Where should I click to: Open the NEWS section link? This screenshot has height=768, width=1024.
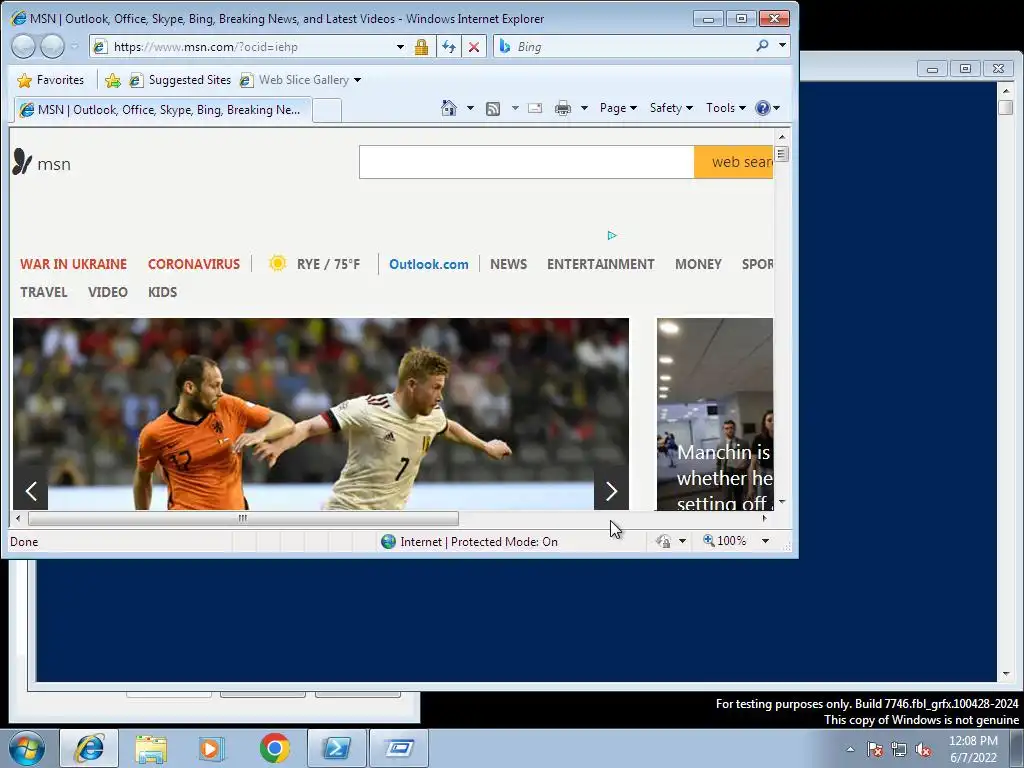[508, 264]
